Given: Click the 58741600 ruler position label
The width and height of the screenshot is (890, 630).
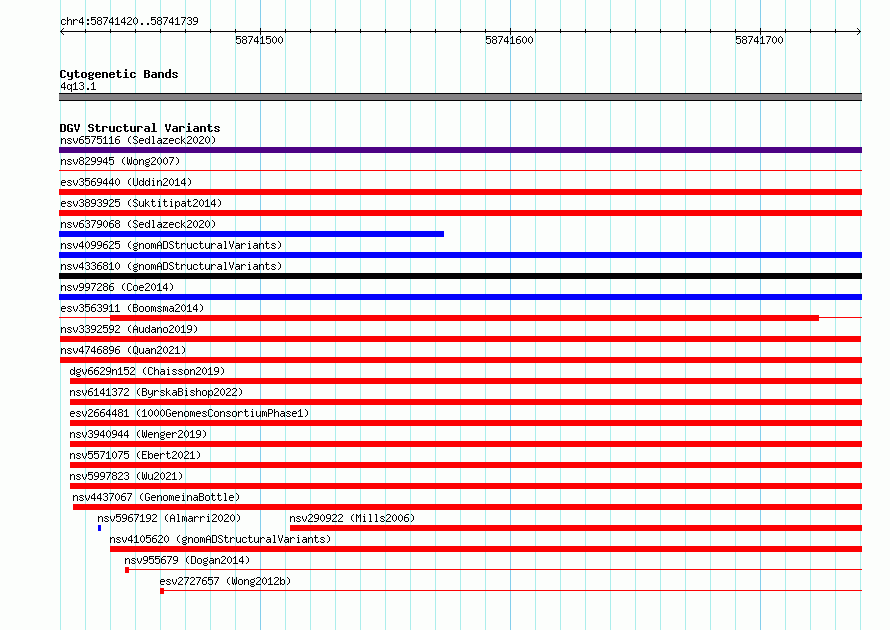Looking at the screenshot, I should [509, 40].
